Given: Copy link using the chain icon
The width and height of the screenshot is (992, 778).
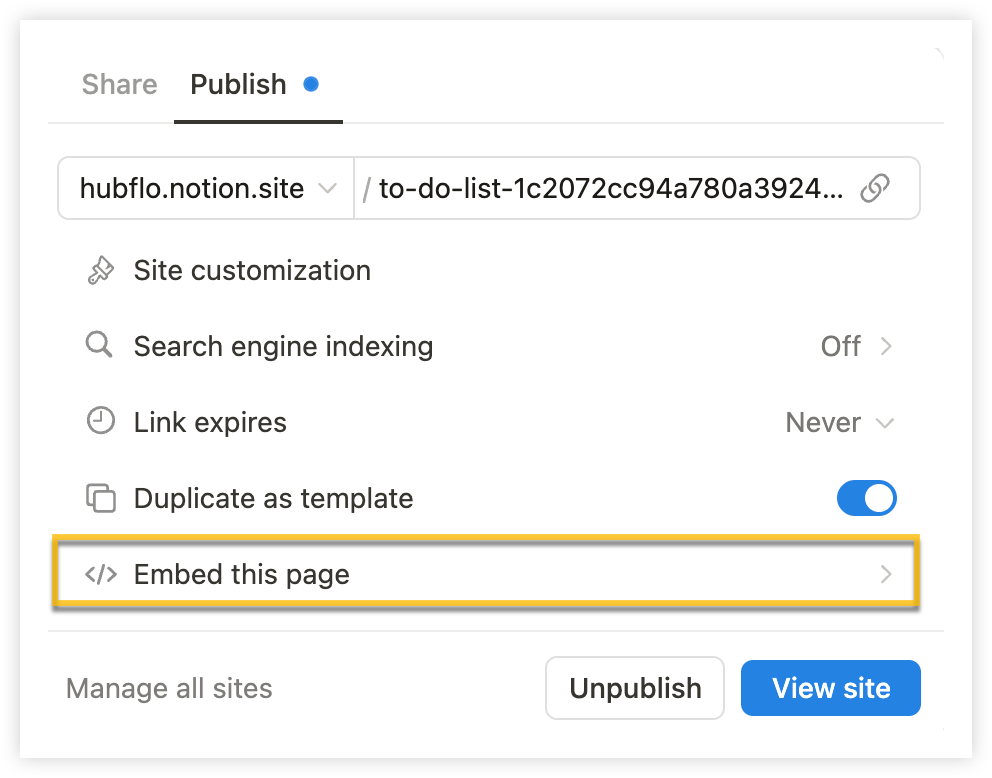Looking at the screenshot, I should coord(875,188).
